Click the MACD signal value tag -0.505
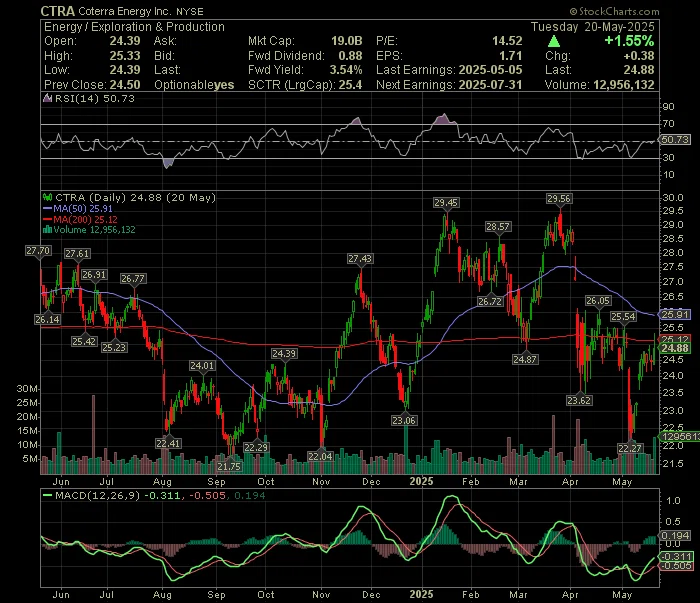This screenshot has width=700, height=603. click(676, 566)
